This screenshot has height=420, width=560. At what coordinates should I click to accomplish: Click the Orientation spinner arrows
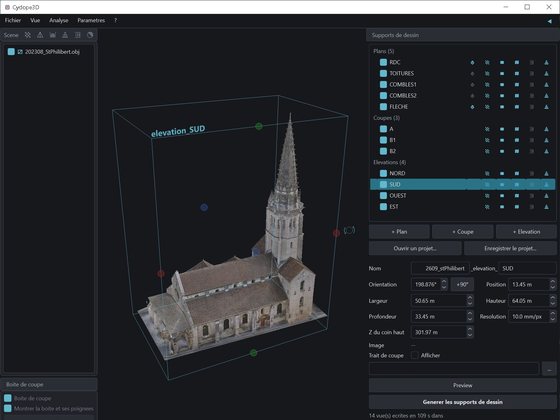(x=444, y=284)
